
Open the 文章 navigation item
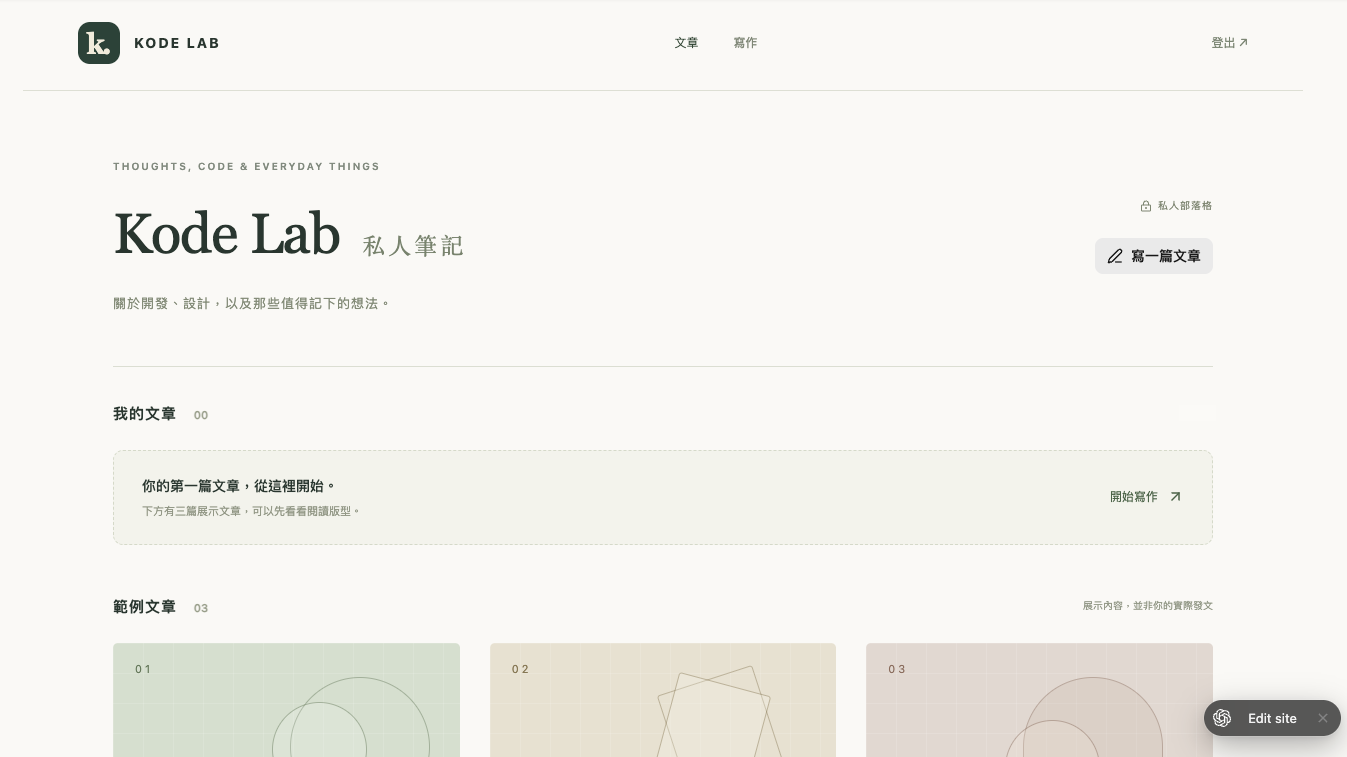pyautogui.click(x=686, y=43)
